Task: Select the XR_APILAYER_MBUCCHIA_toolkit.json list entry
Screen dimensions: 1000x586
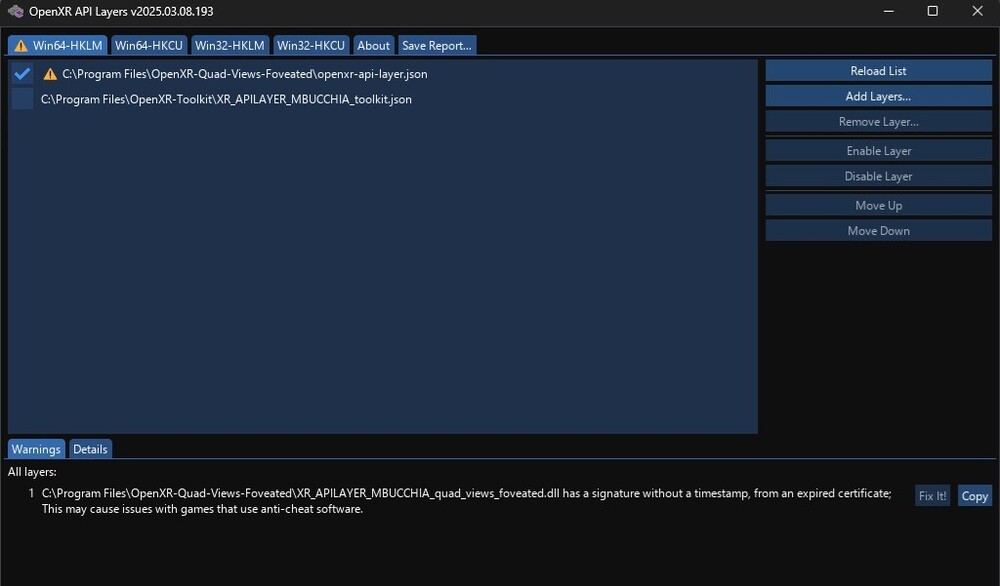Action: (226, 99)
